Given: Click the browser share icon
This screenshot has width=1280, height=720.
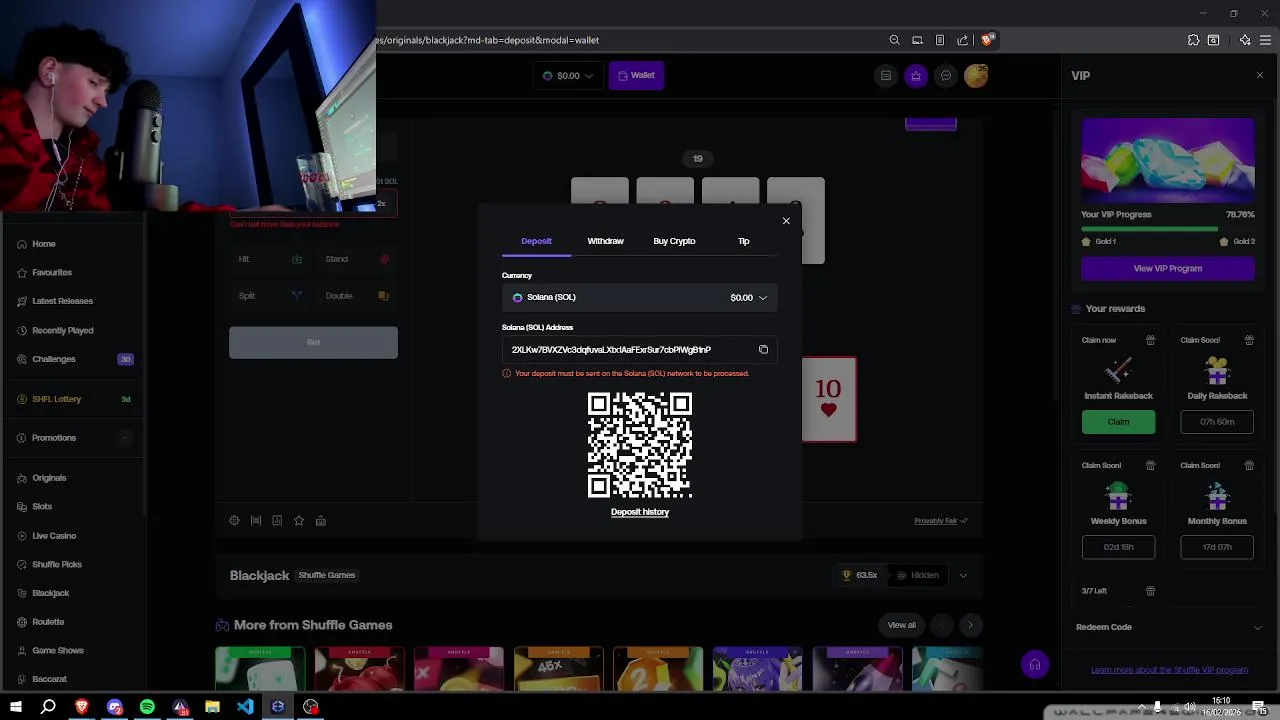Looking at the screenshot, I should [x=962, y=40].
